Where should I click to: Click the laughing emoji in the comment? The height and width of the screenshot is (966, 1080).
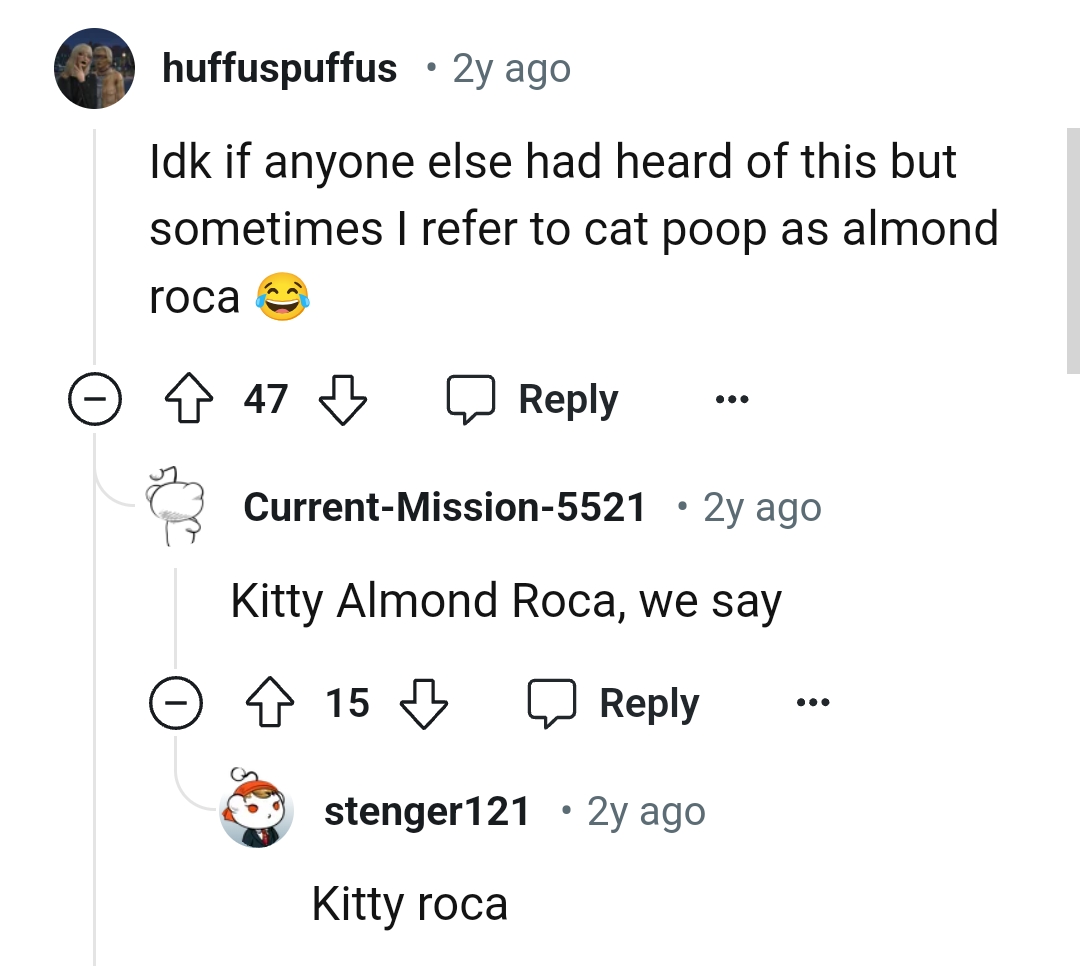278,293
